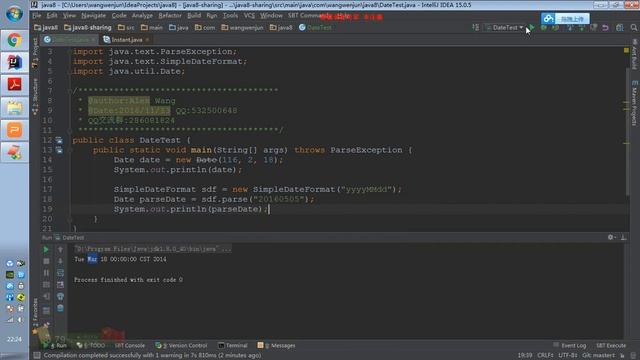Open the Maven Projects side panel

[634, 103]
